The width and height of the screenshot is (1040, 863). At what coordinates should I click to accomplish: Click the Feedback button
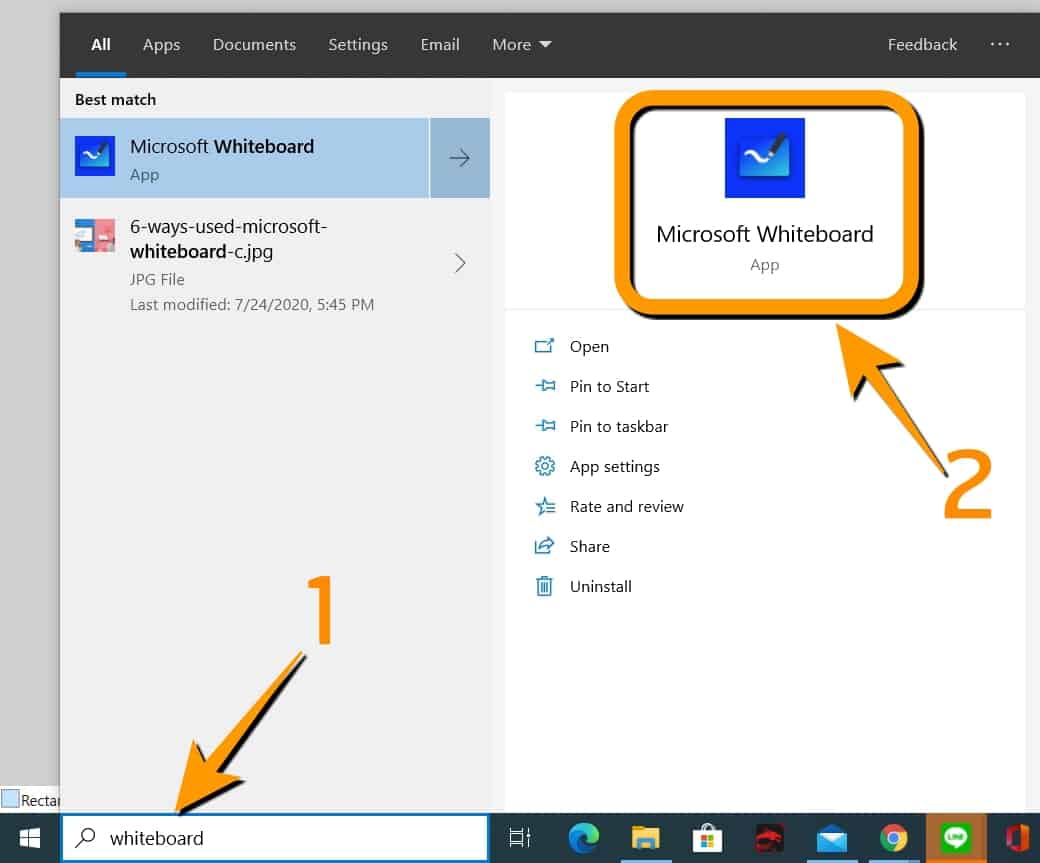[x=922, y=45]
